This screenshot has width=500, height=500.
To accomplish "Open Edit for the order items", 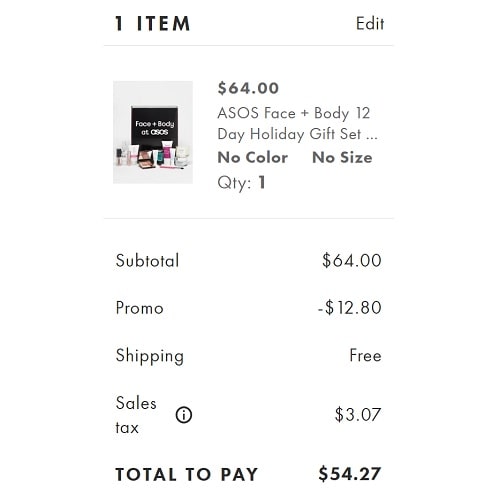I will (x=370, y=24).
